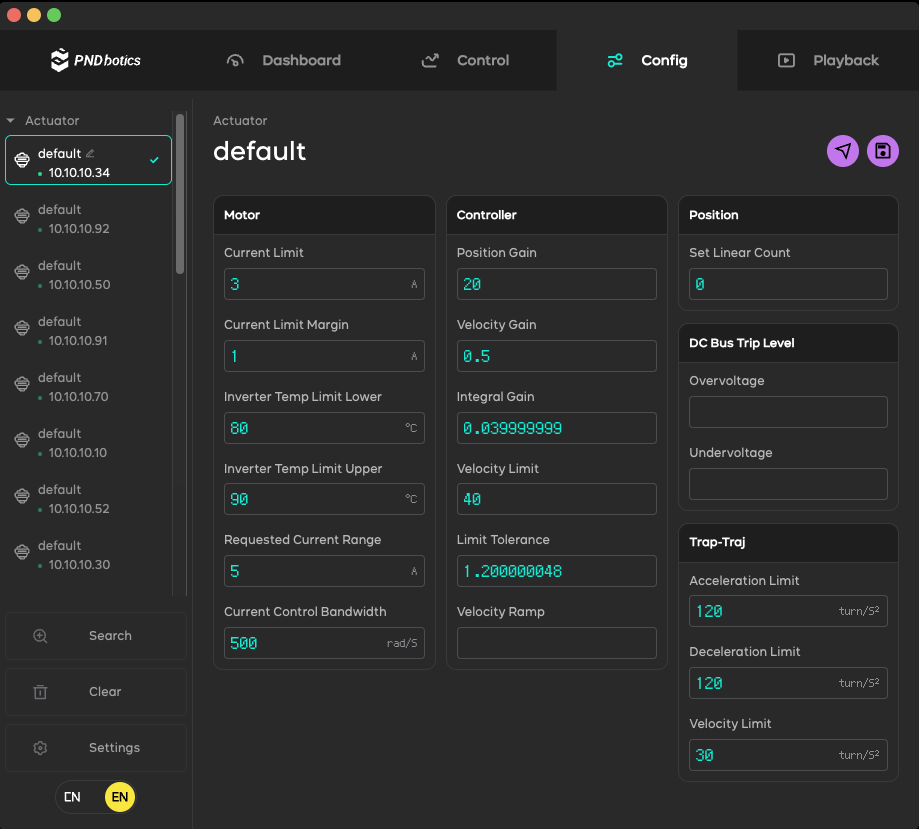This screenshot has height=829, width=919.
Task: Click the Integral Gain input field
Action: pyautogui.click(x=557, y=428)
